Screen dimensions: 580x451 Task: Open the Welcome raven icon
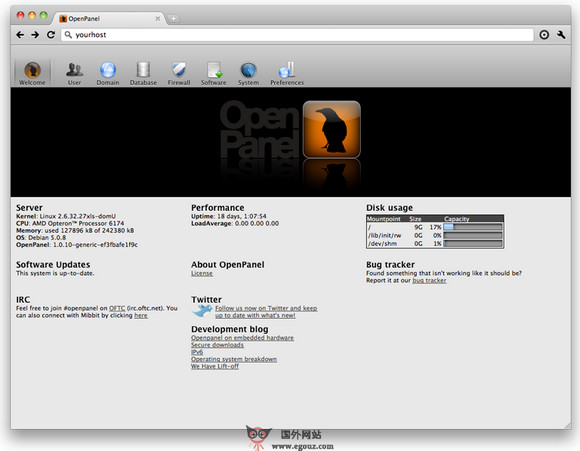click(33, 70)
